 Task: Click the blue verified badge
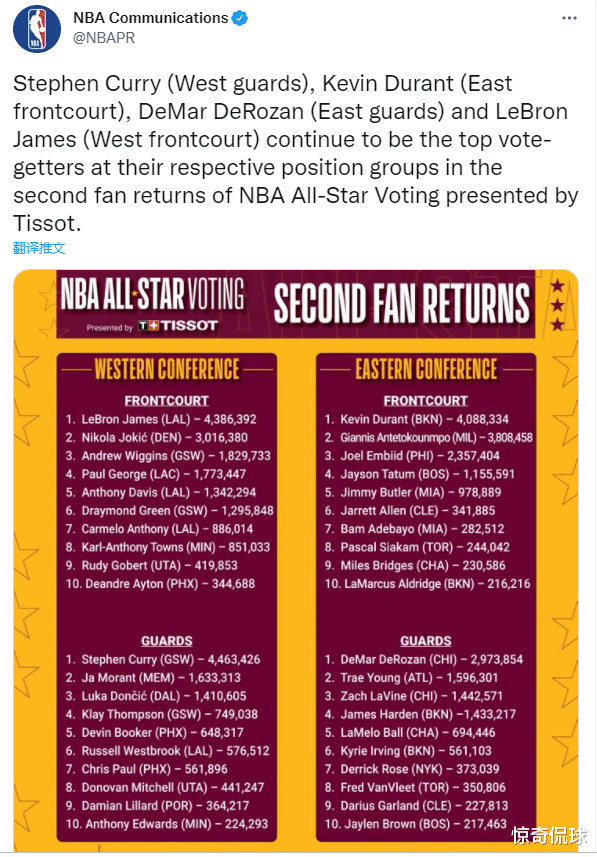[239, 18]
